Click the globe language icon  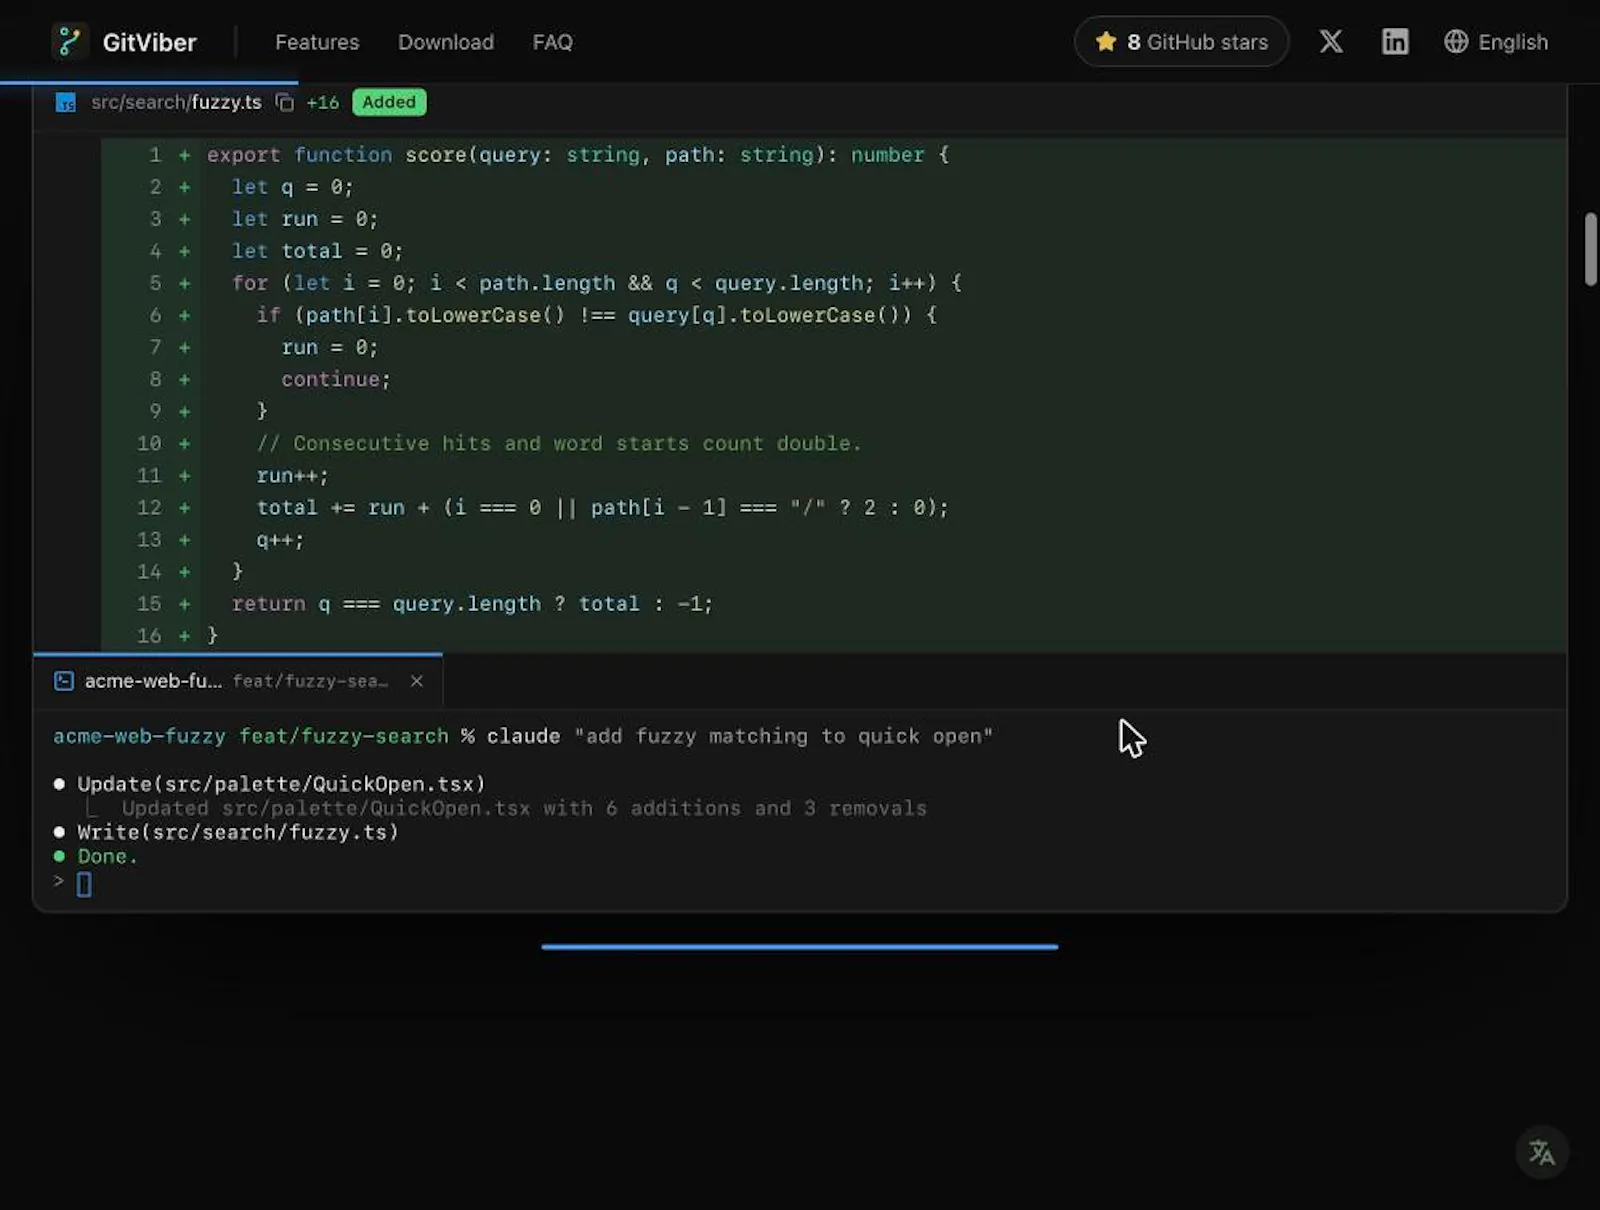(1456, 42)
